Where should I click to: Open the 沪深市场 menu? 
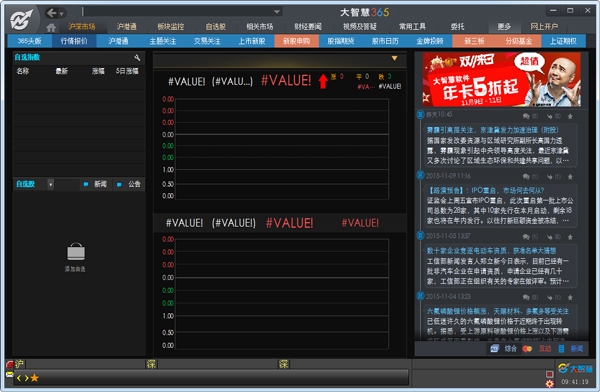(x=82, y=26)
